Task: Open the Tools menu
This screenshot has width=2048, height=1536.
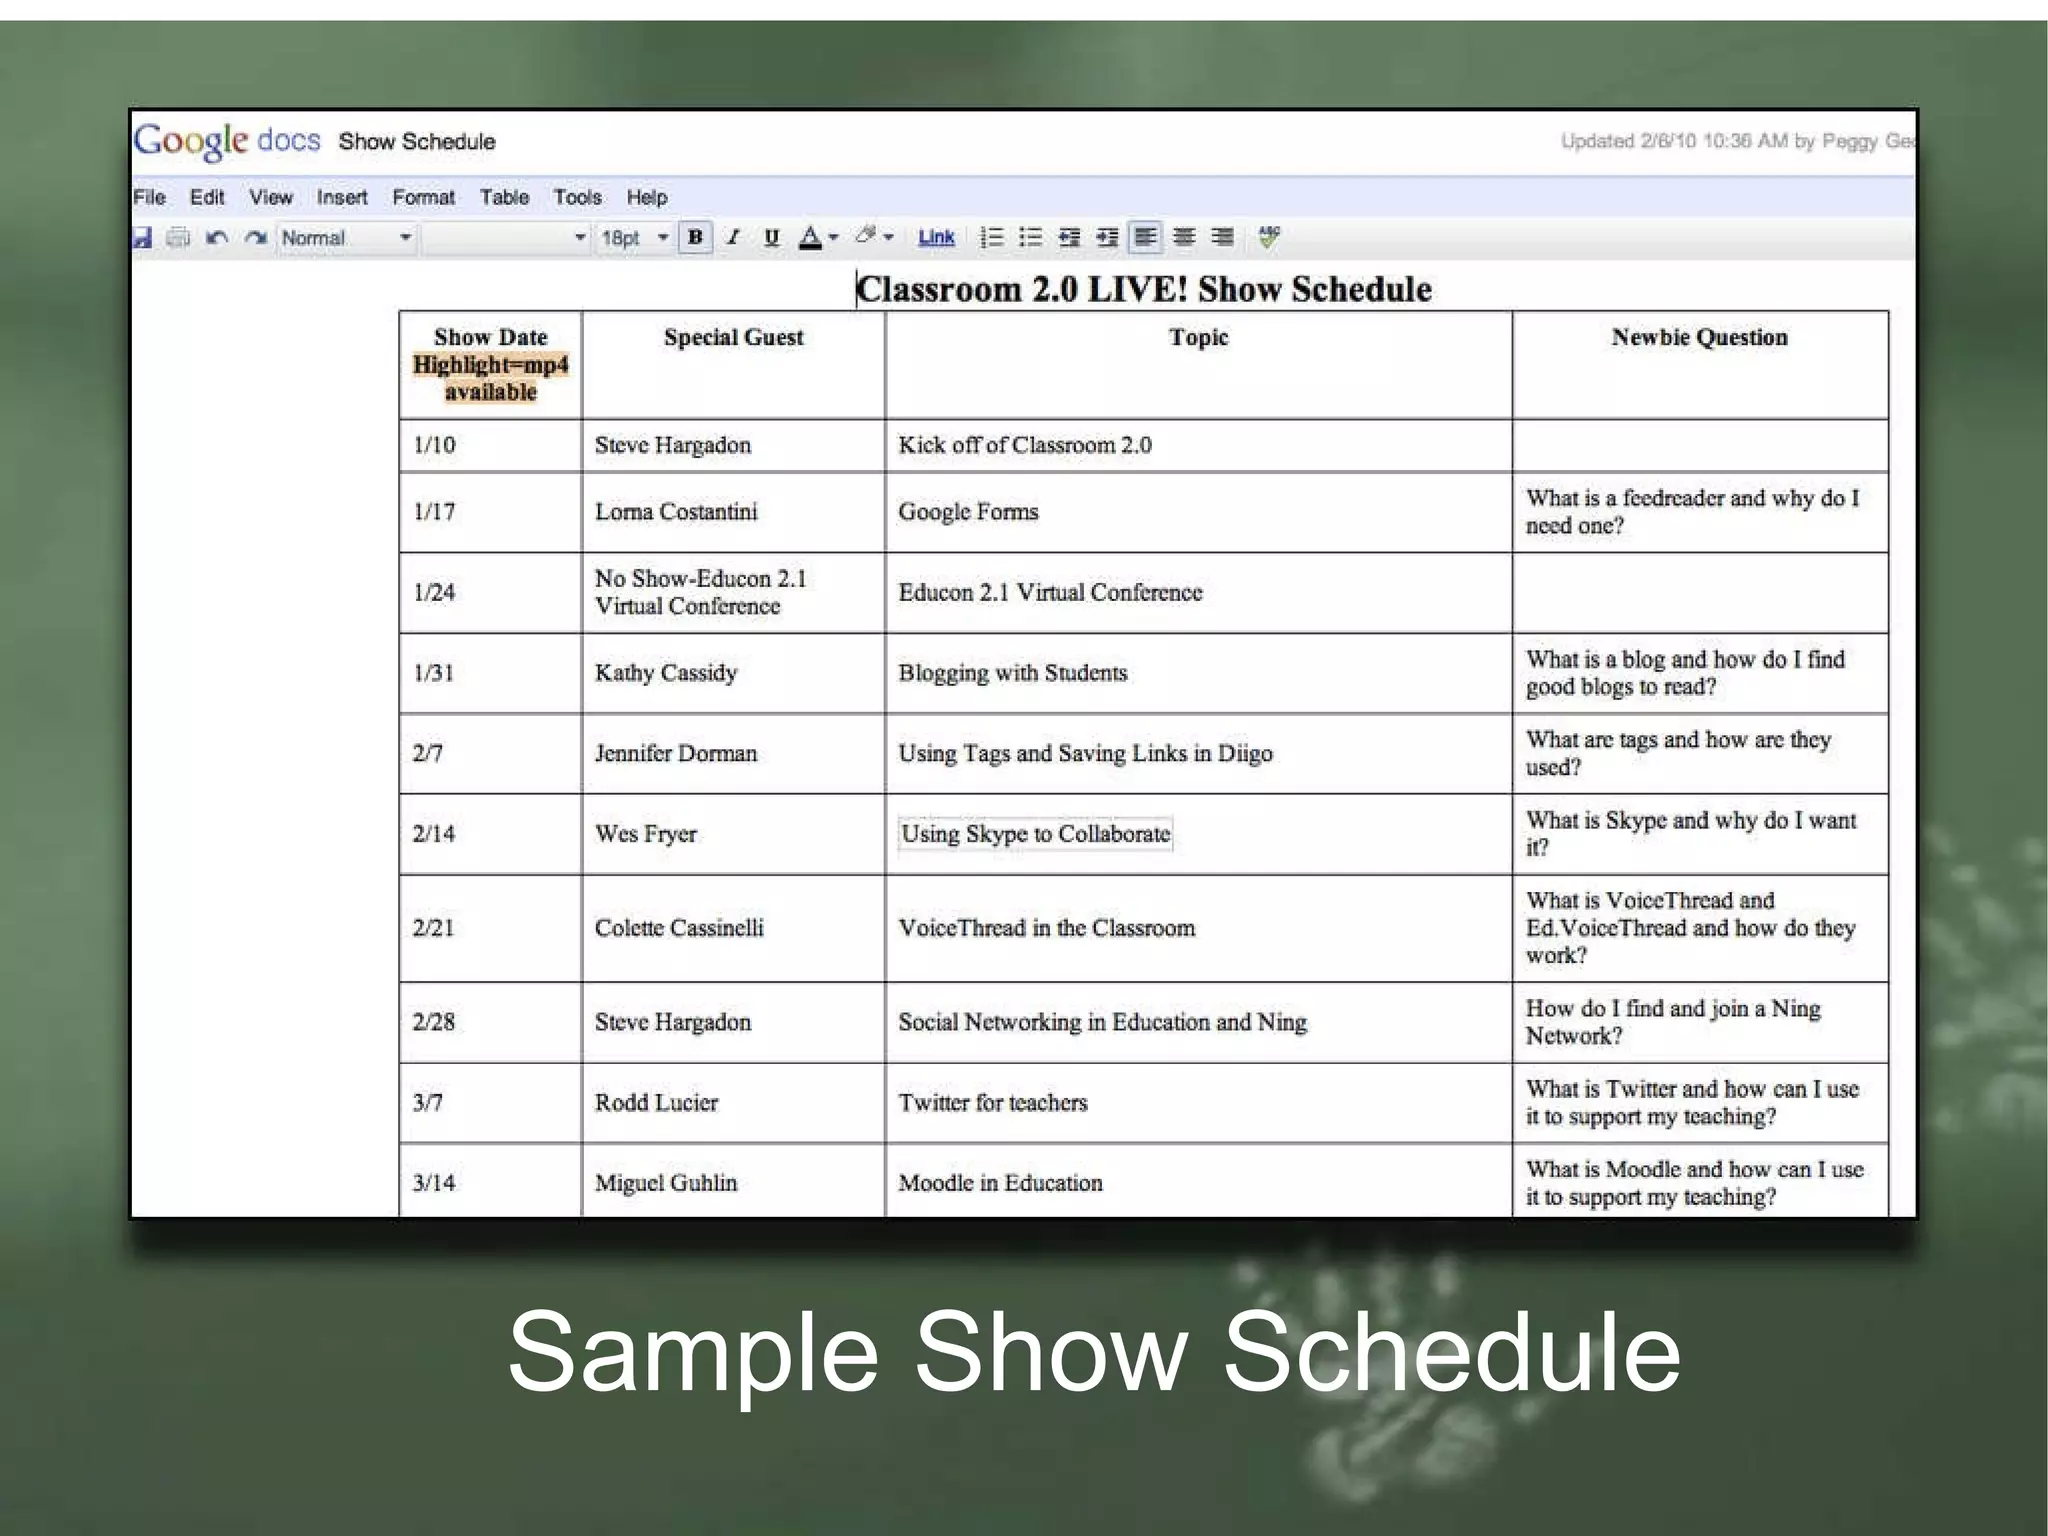Action: tap(578, 197)
